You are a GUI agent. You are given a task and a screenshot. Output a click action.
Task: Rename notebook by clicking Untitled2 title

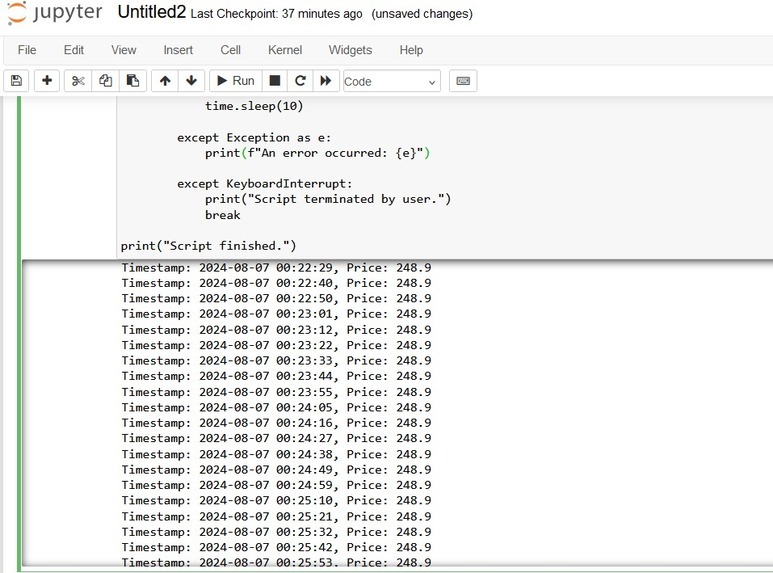tap(151, 12)
